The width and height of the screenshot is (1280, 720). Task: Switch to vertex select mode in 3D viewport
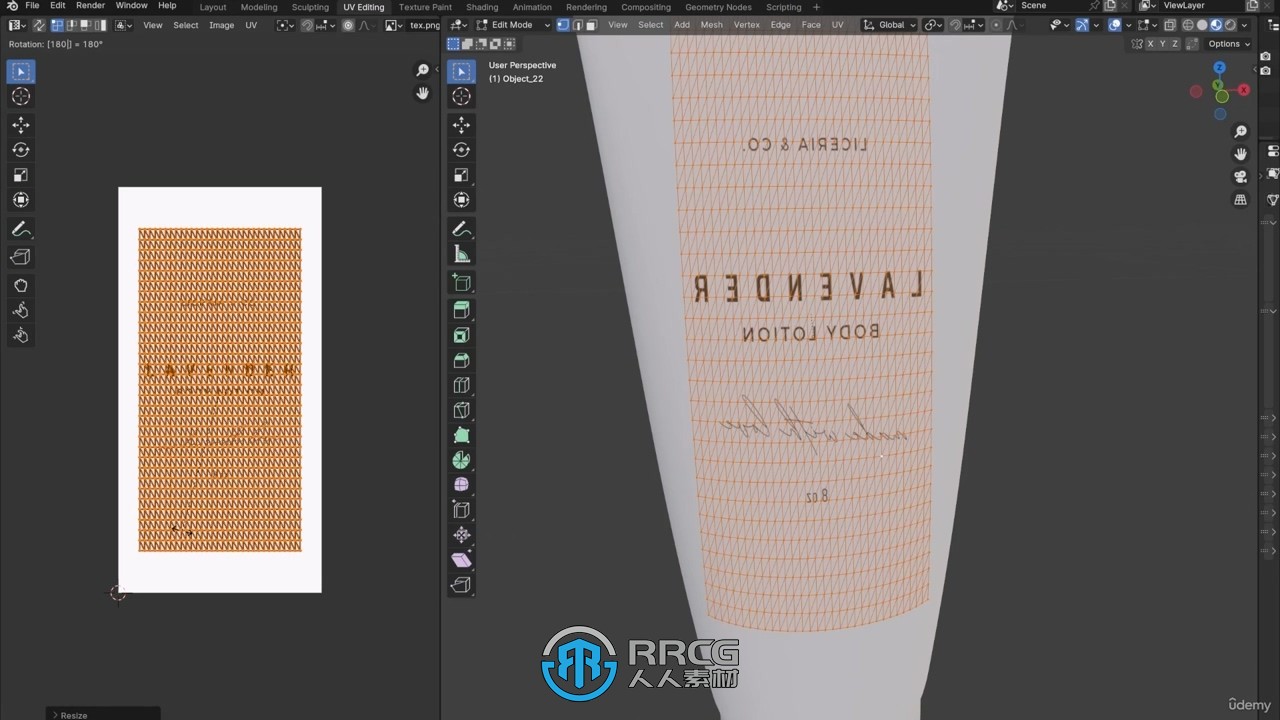point(564,25)
